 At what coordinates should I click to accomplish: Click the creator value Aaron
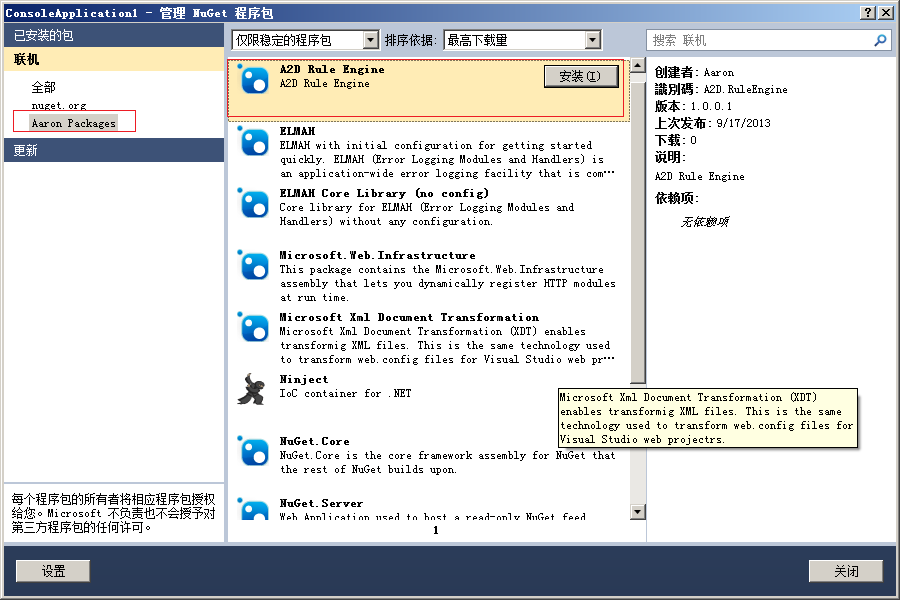tap(719, 73)
